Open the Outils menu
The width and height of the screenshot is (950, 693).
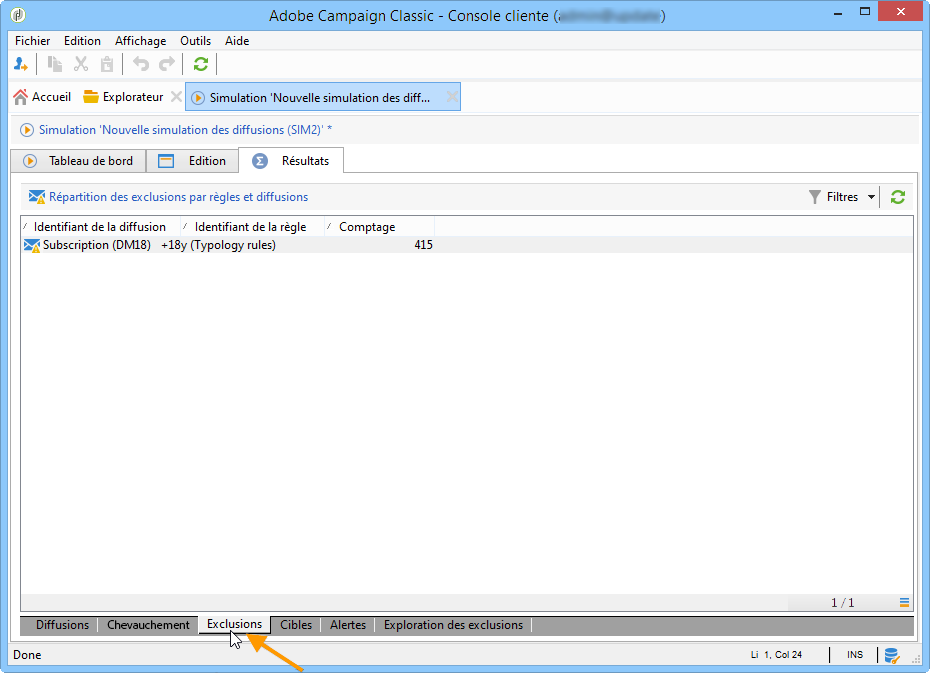(196, 41)
